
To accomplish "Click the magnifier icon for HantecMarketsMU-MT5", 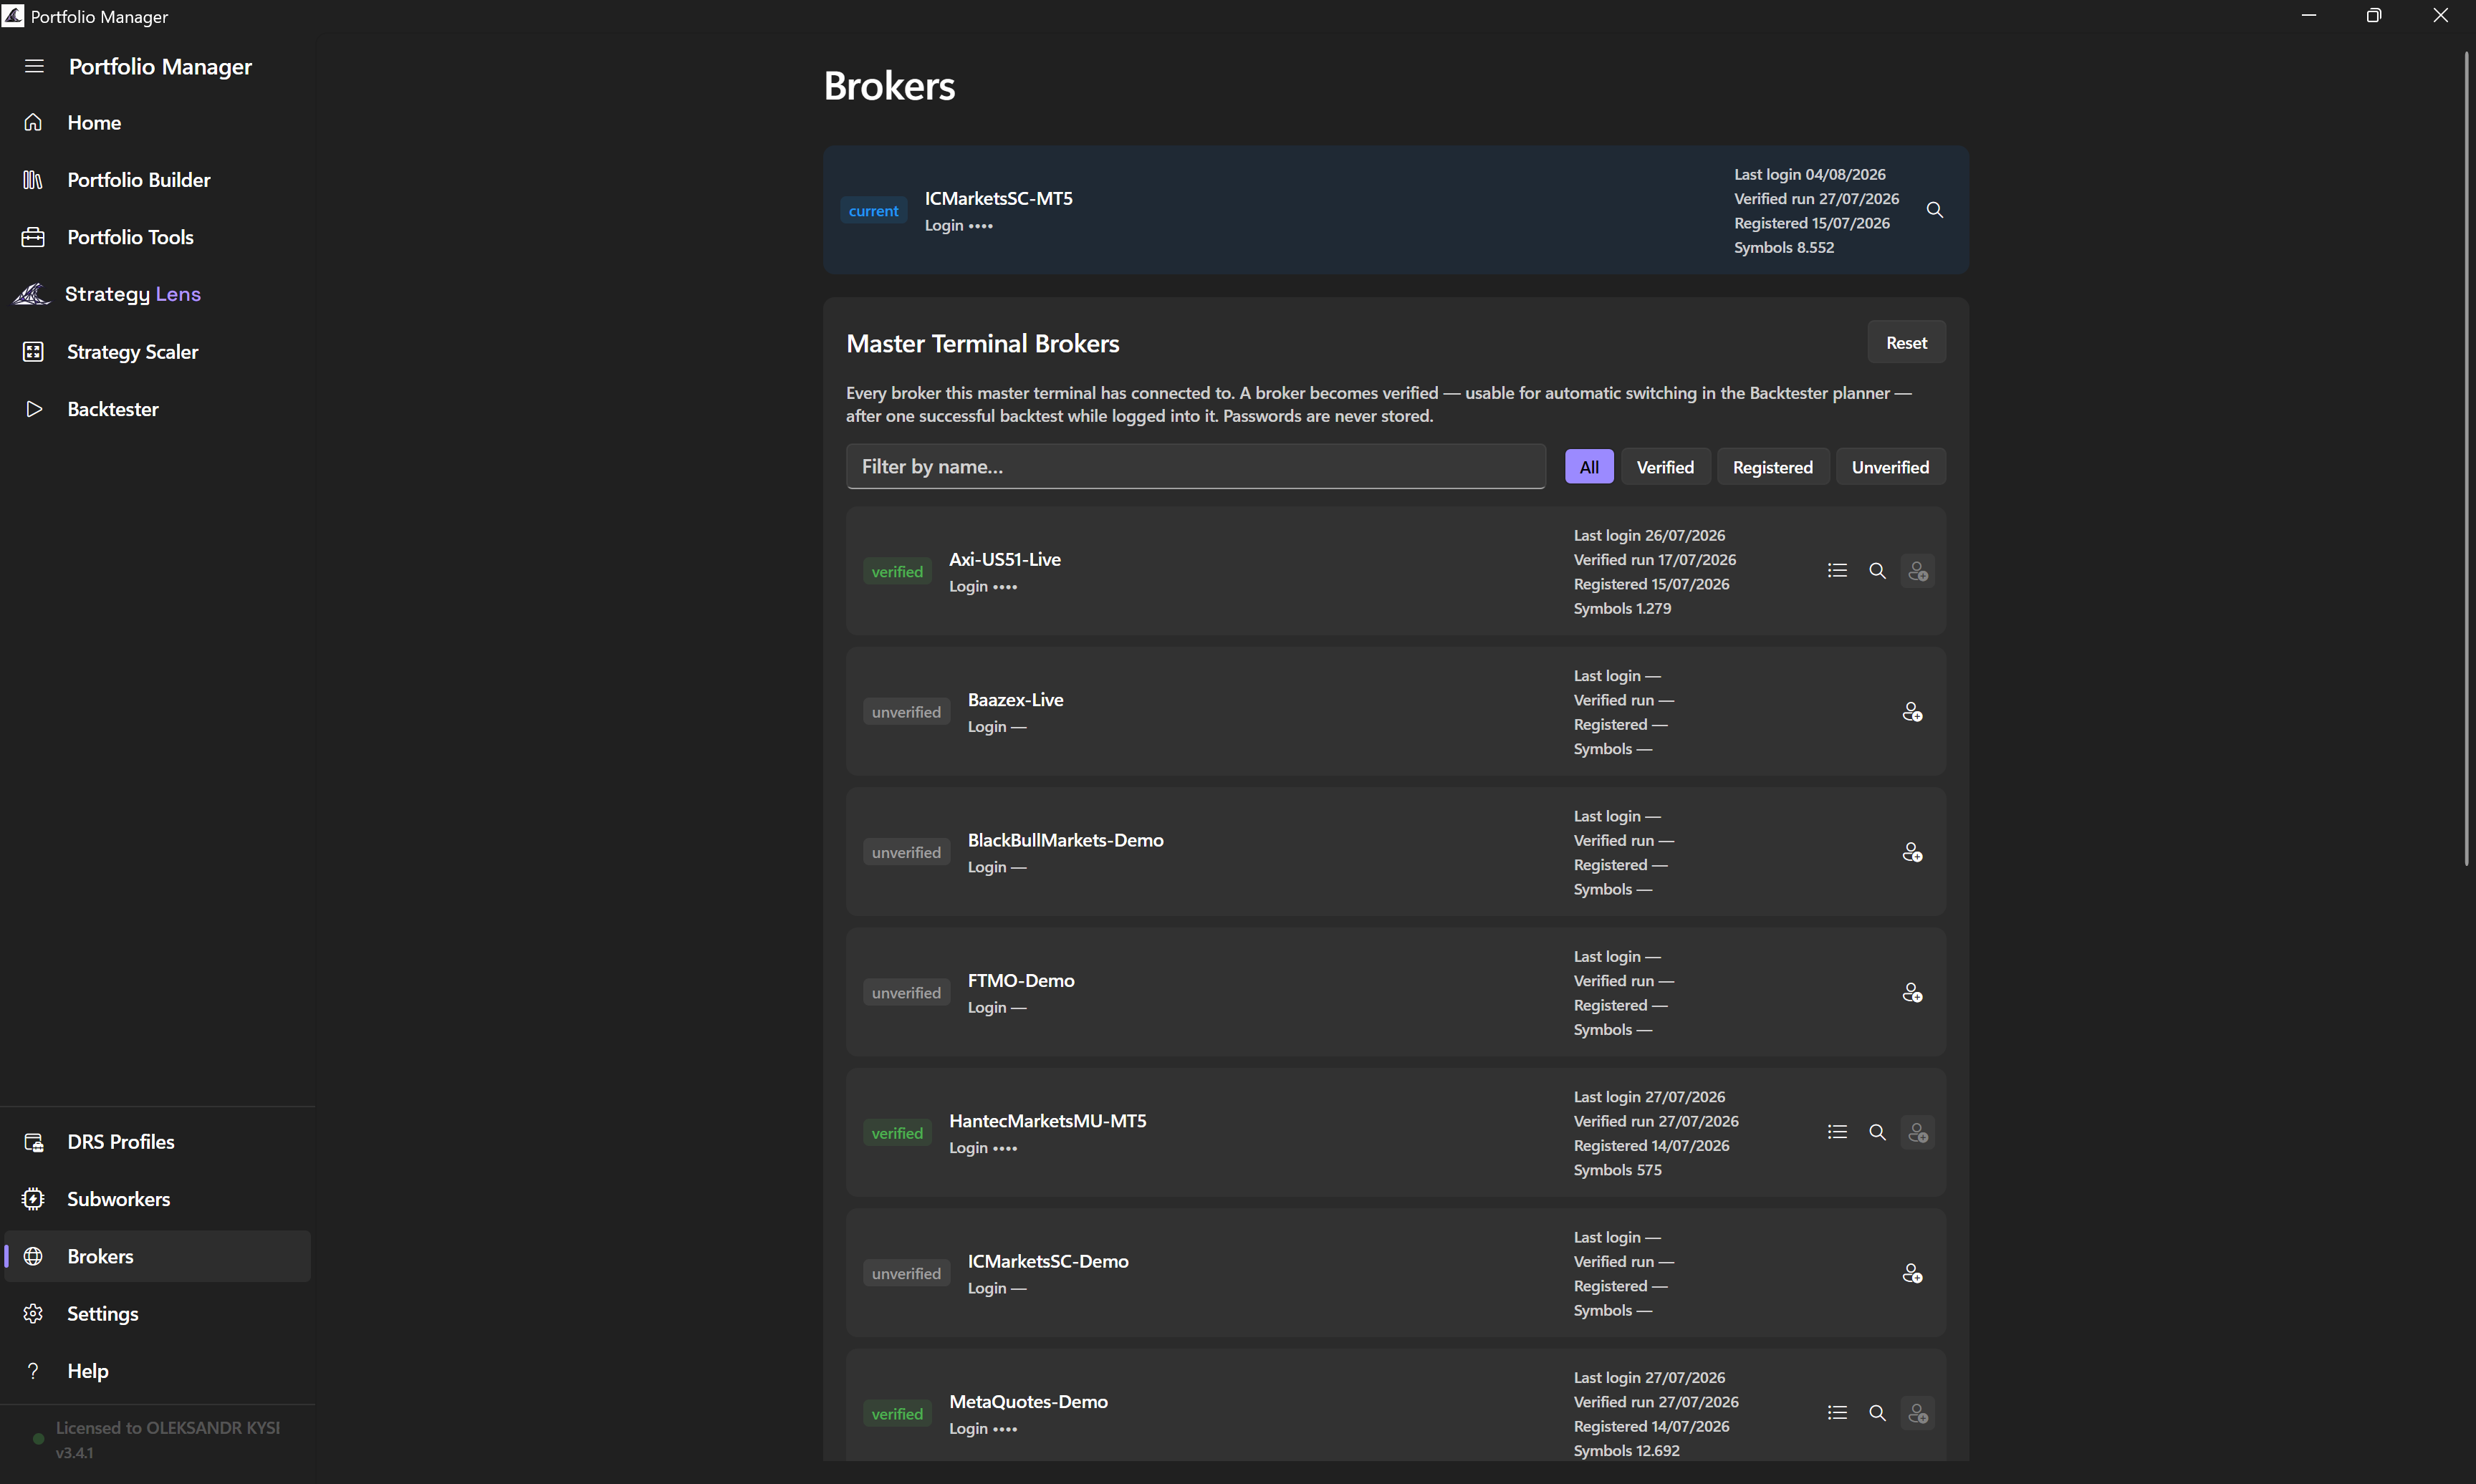I will 1878,1132.
